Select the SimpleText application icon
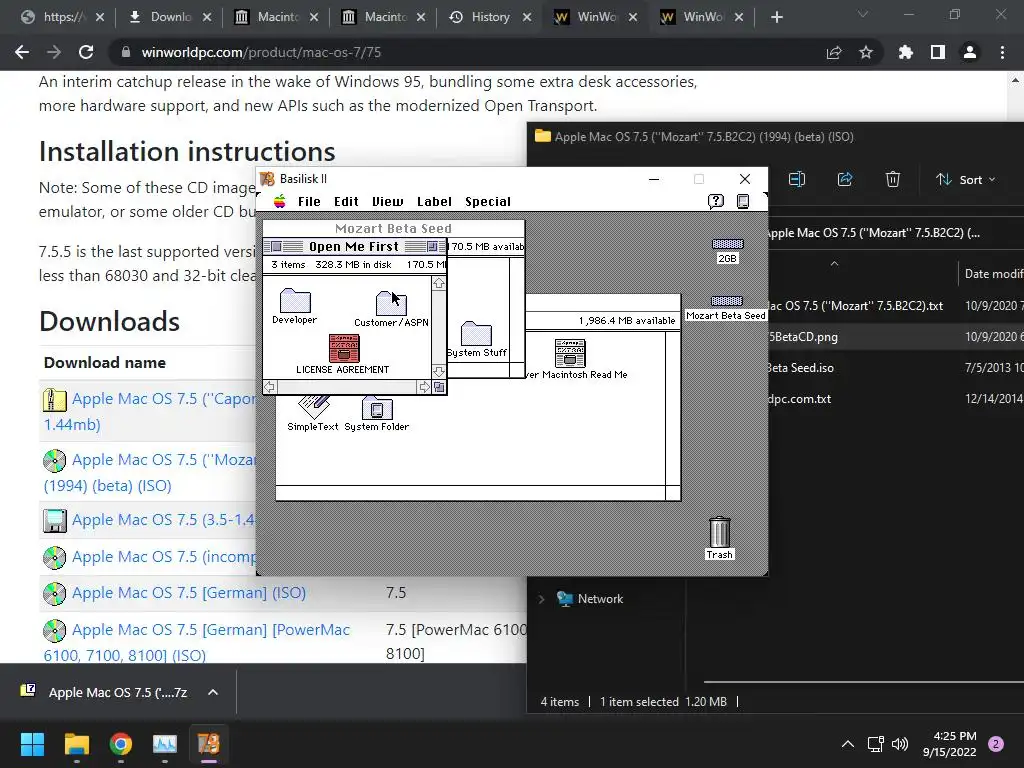Image resolution: width=1024 pixels, height=768 pixels. point(313,407)
